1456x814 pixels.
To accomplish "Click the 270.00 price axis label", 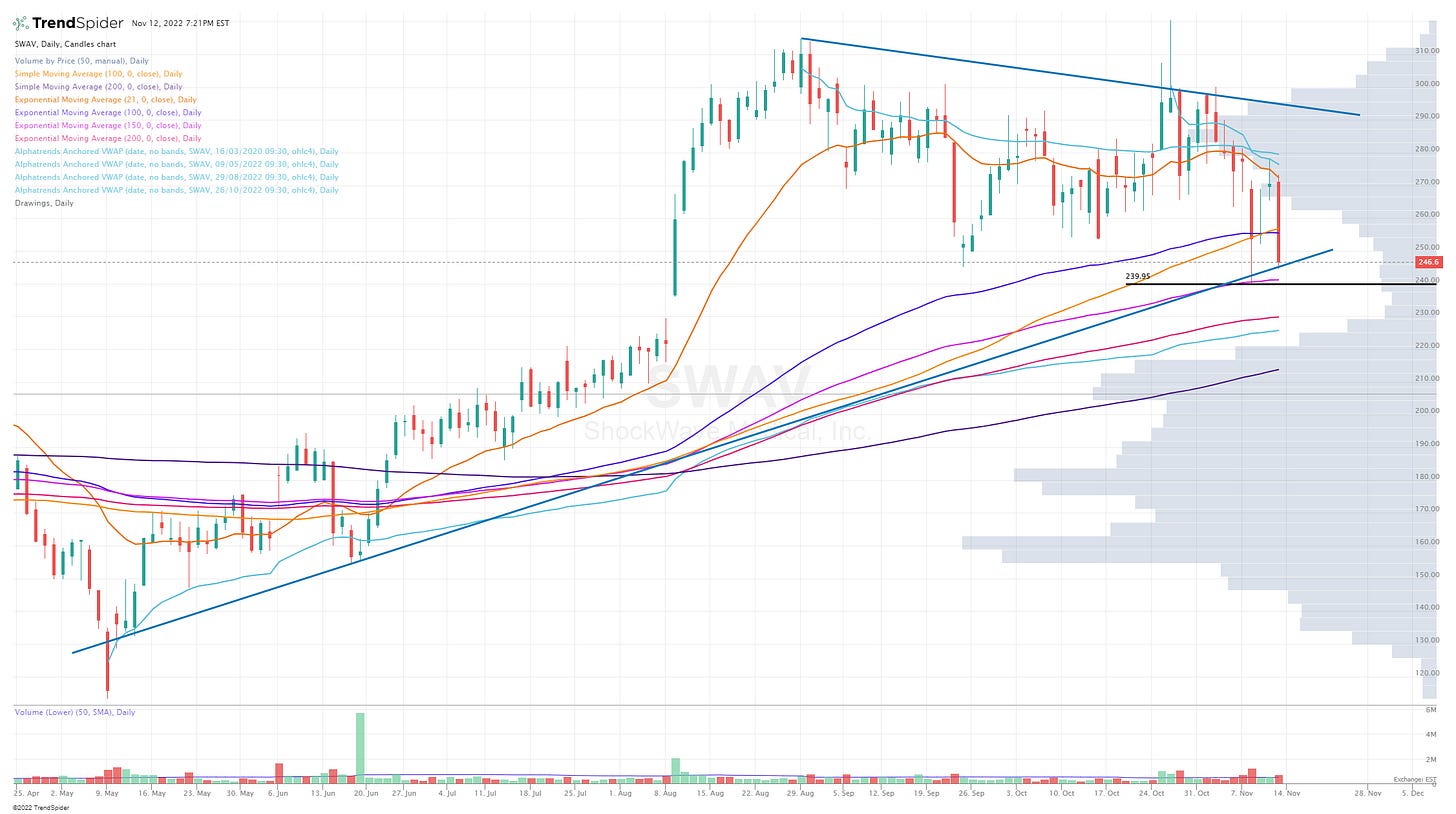I will pos(1427,182).
